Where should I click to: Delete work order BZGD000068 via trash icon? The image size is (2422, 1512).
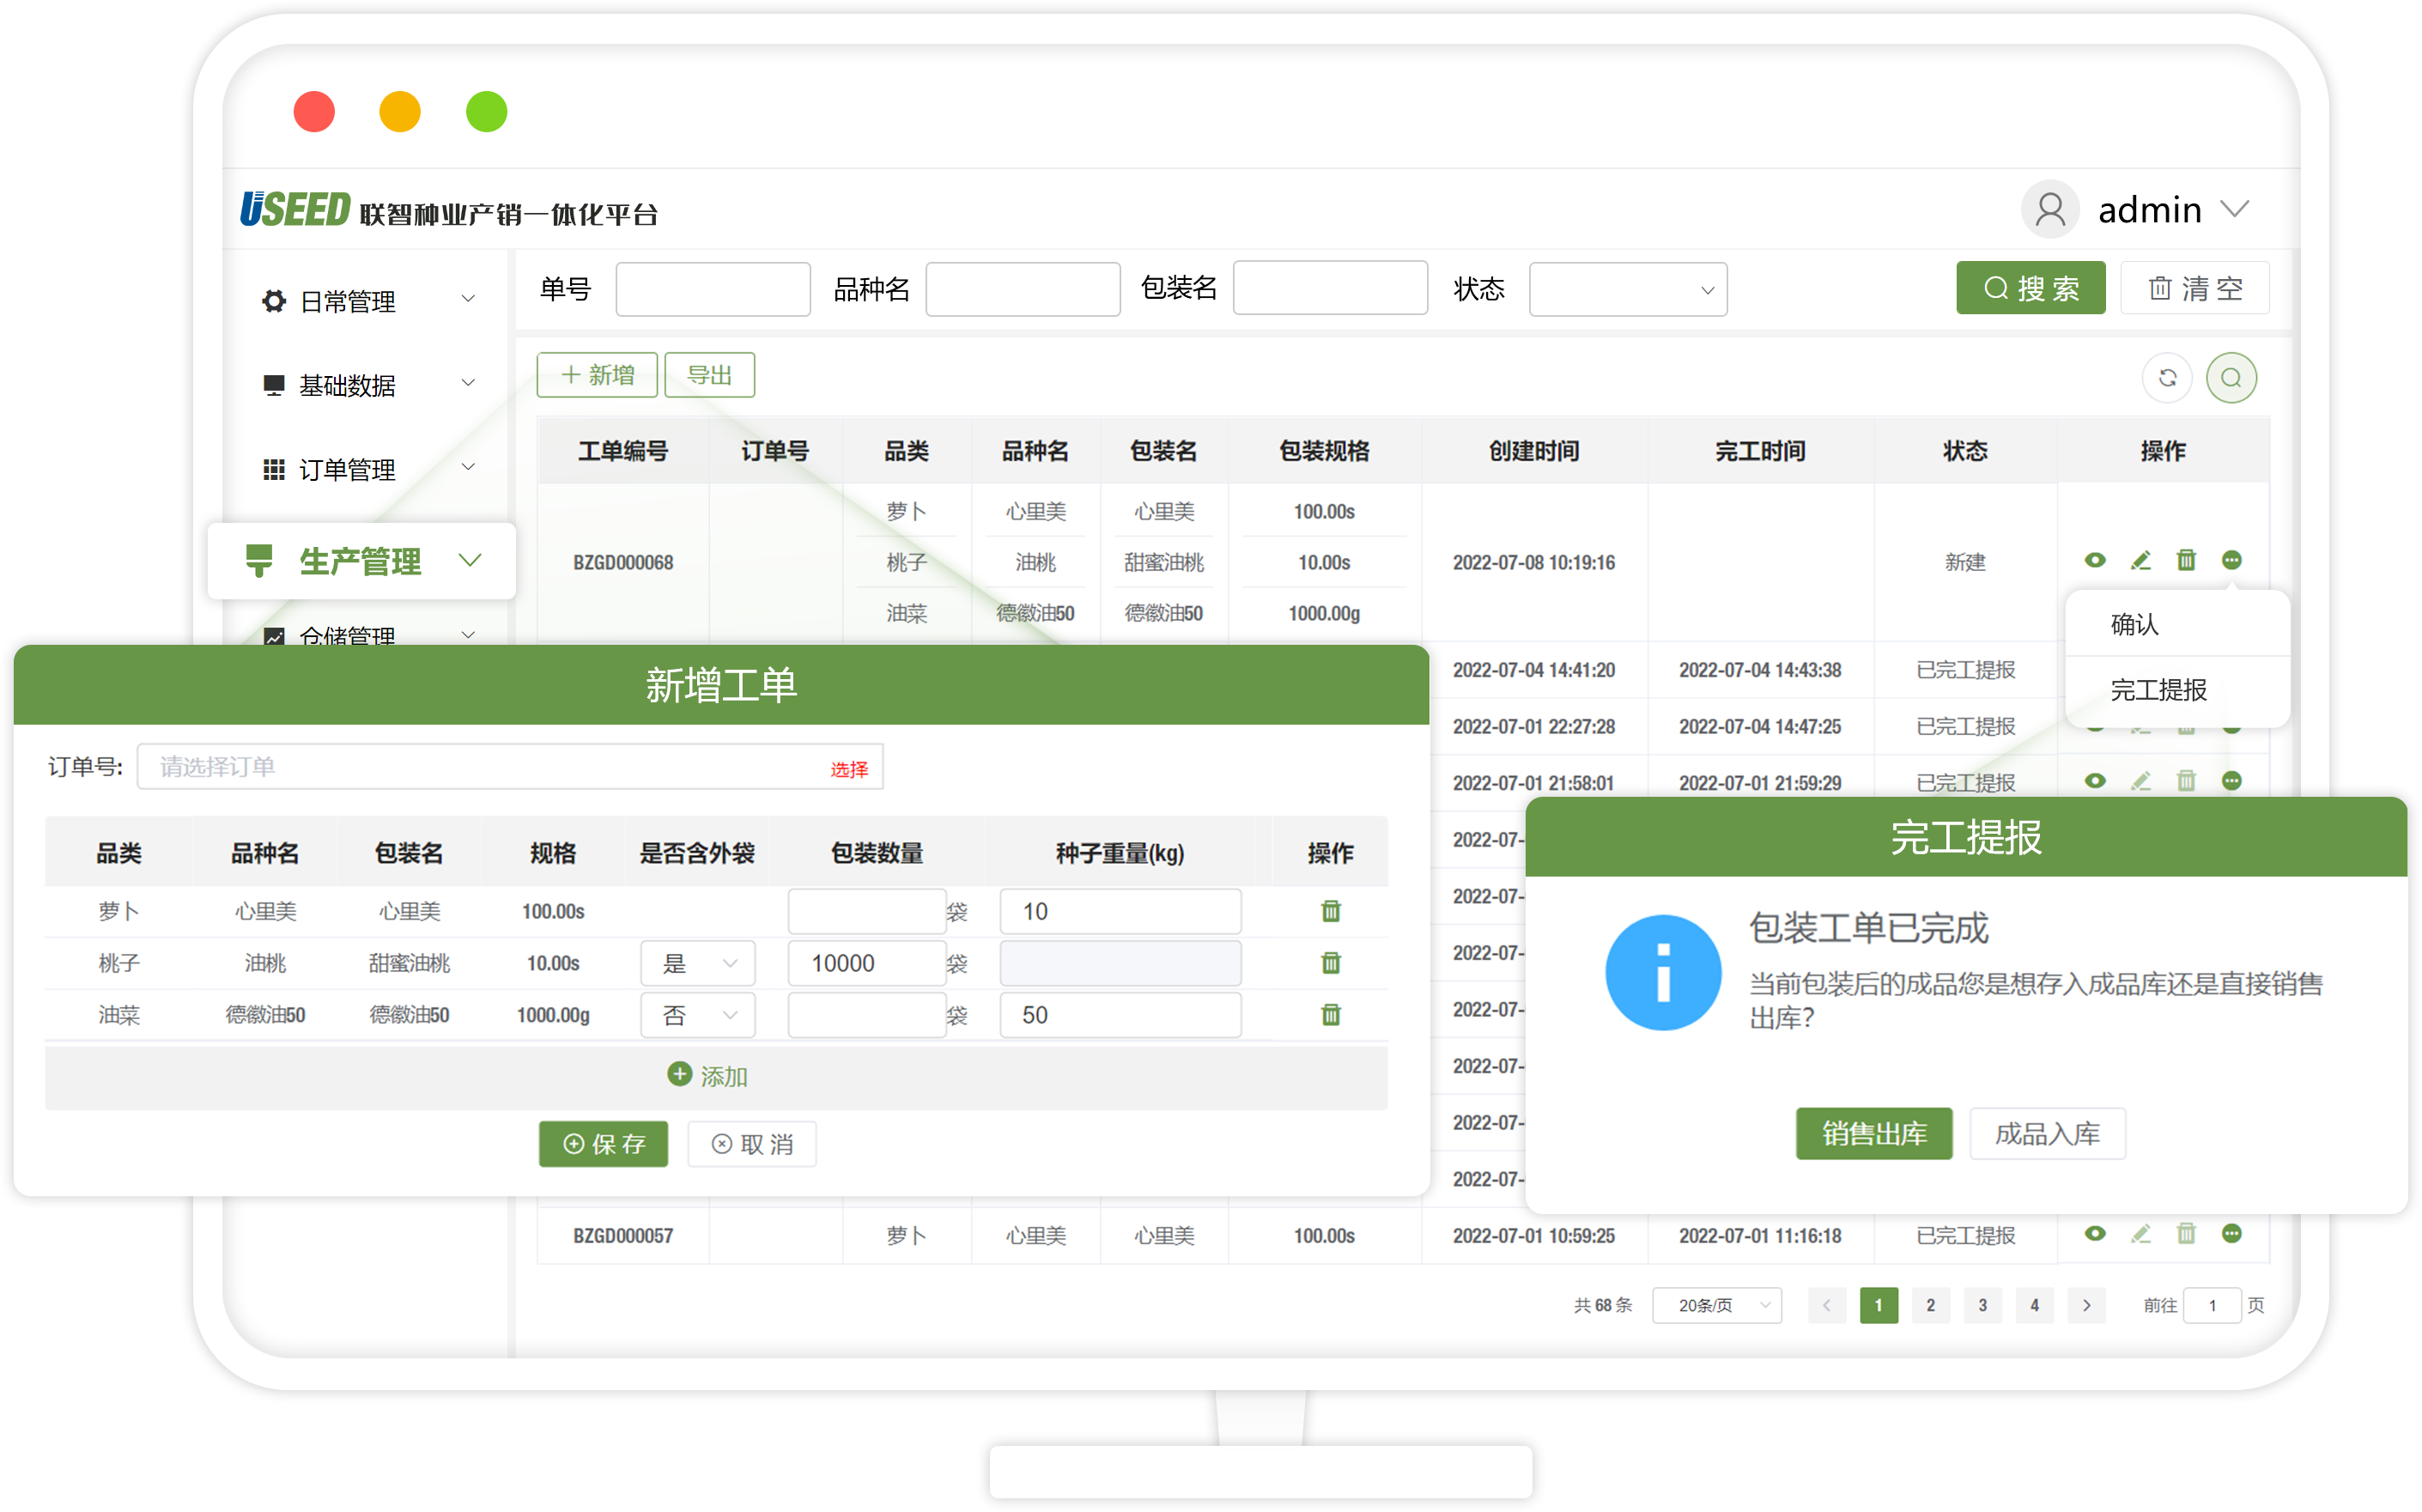tap(2186, 561)
